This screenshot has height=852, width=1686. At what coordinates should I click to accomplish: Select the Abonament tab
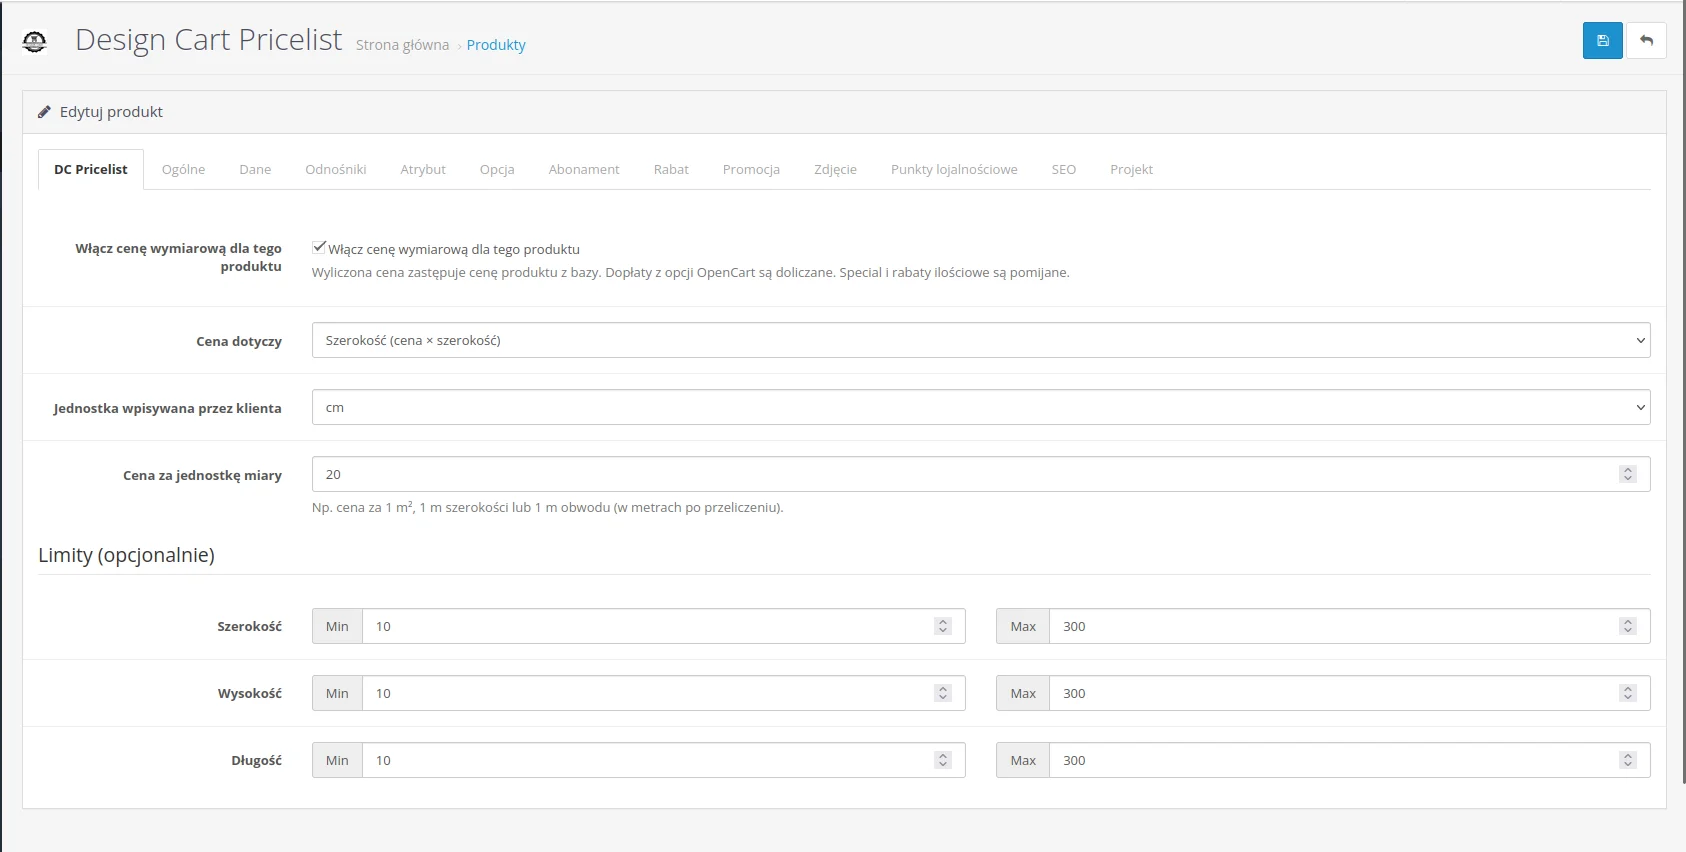point(584,169)
